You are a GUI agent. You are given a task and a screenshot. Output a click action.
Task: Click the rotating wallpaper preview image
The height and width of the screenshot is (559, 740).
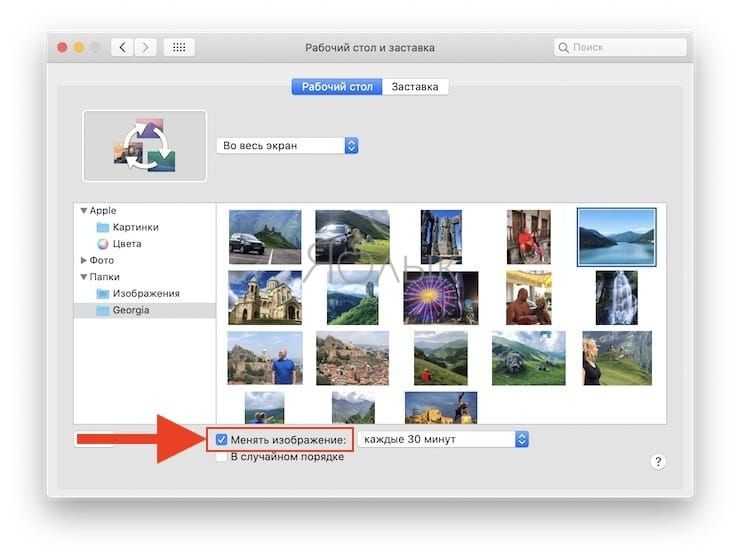(x=144, y=146)
